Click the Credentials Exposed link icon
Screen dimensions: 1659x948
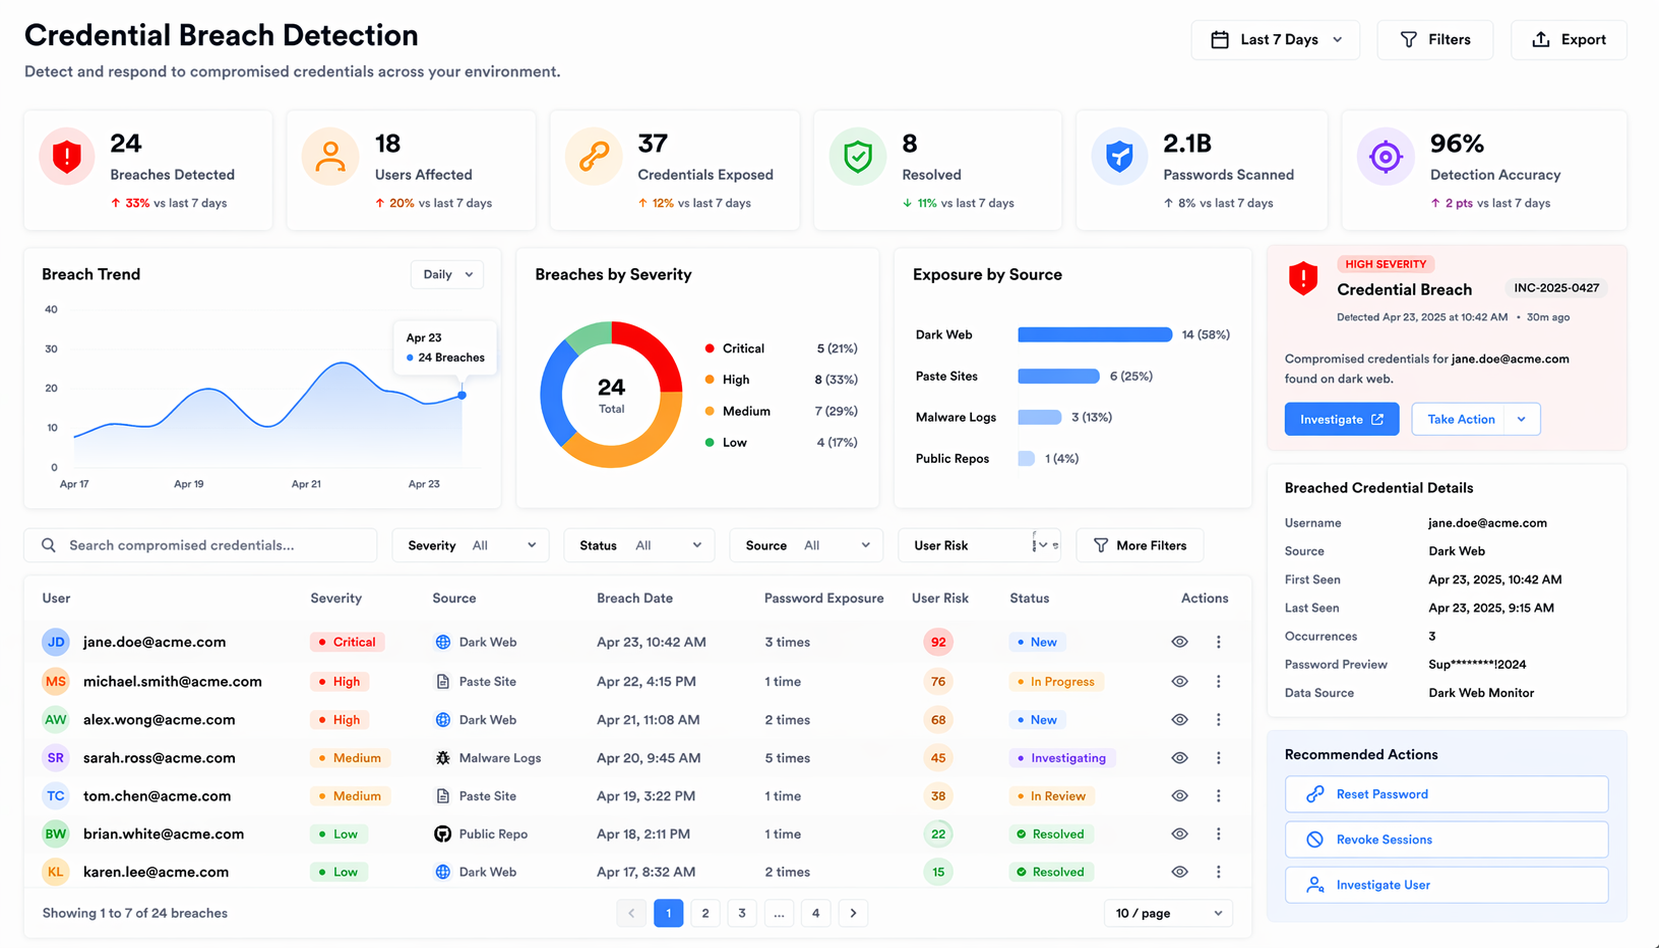(594, 157)
